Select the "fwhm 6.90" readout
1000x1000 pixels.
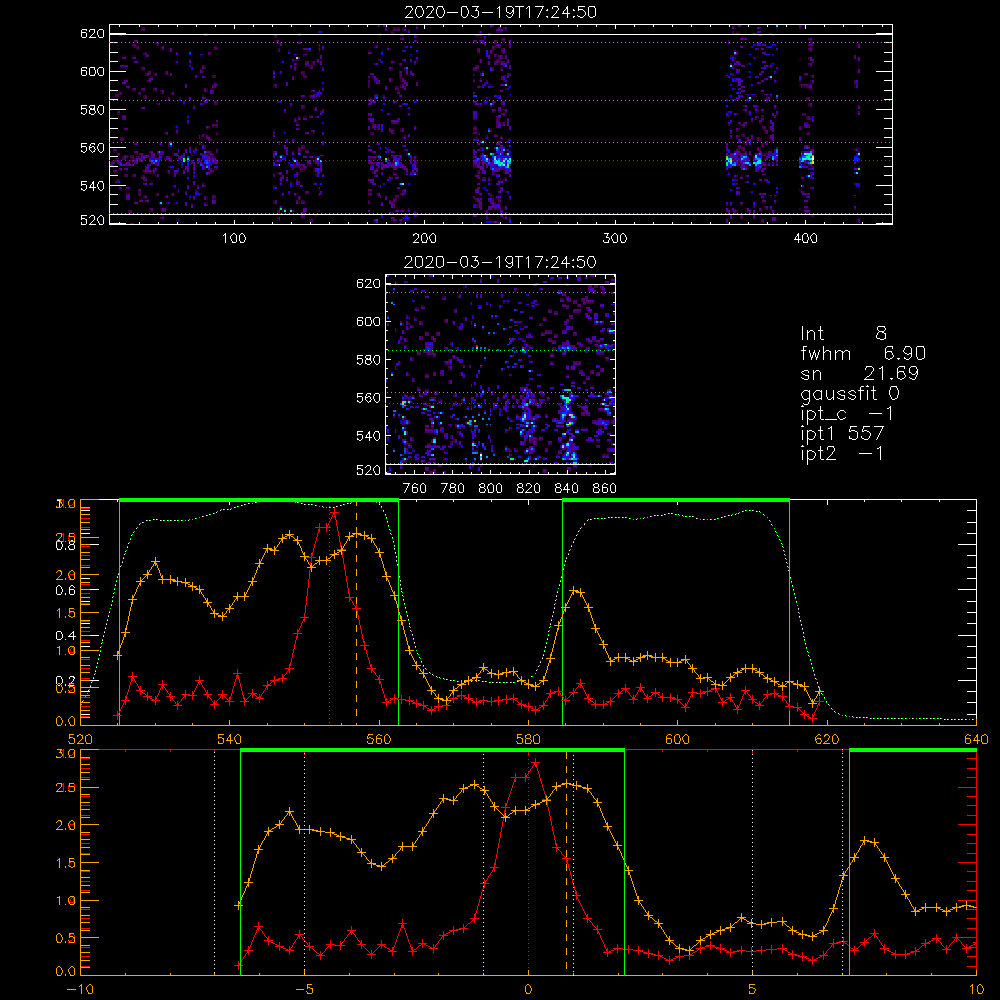tap(863, 353)
